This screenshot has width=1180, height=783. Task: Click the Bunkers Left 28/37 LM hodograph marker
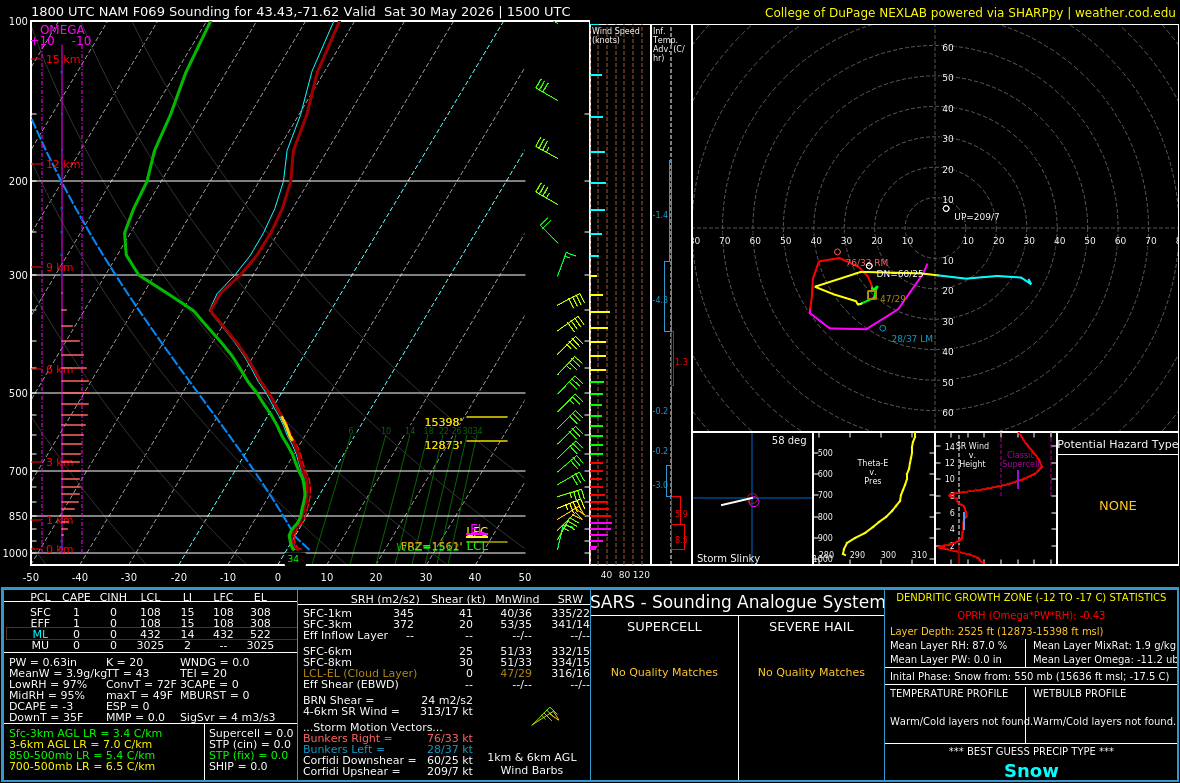(883, 328)
